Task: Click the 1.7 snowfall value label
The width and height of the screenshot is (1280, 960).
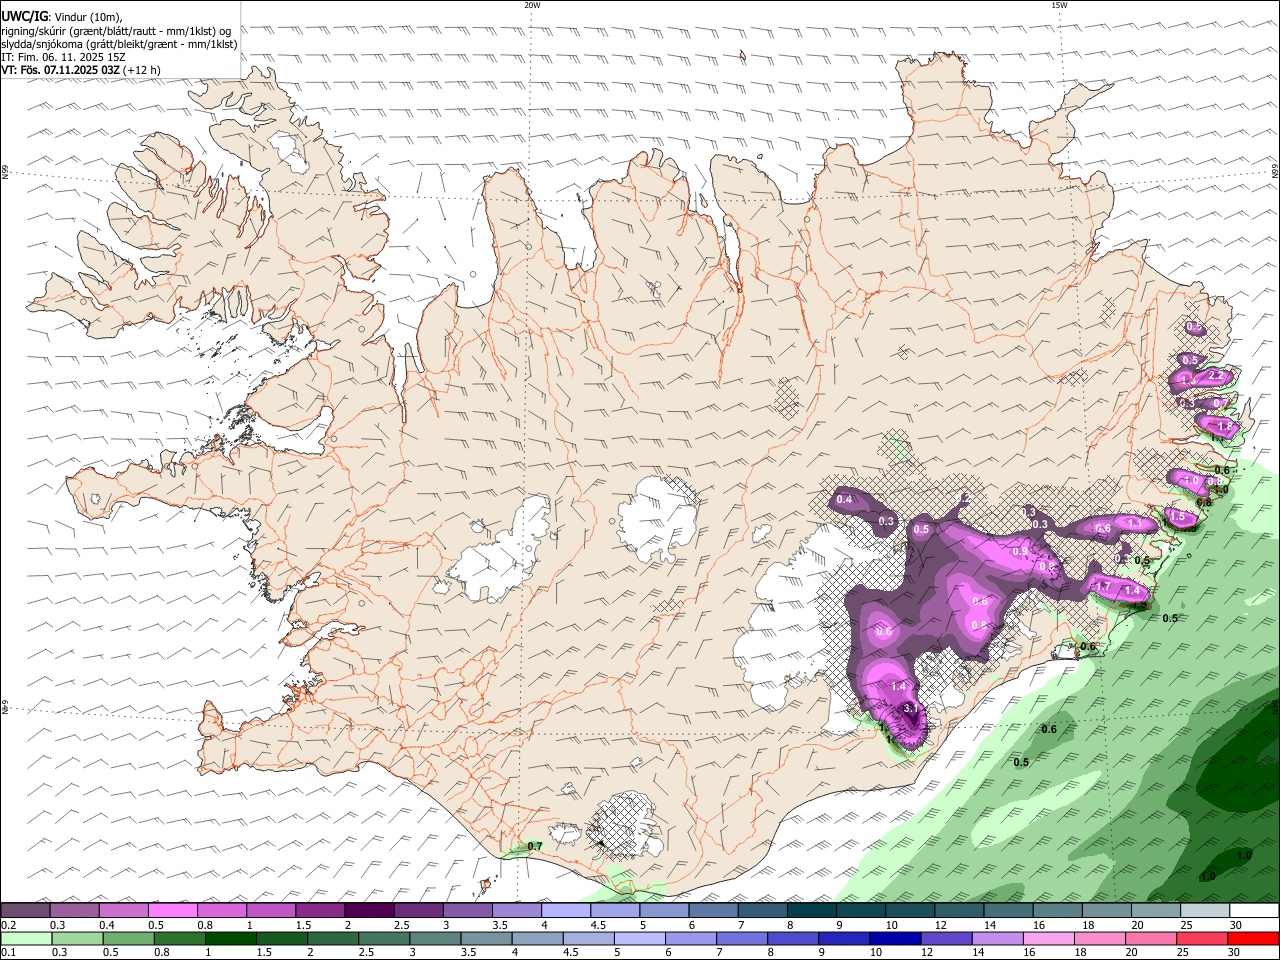Action: click(x=1104, y=586)
